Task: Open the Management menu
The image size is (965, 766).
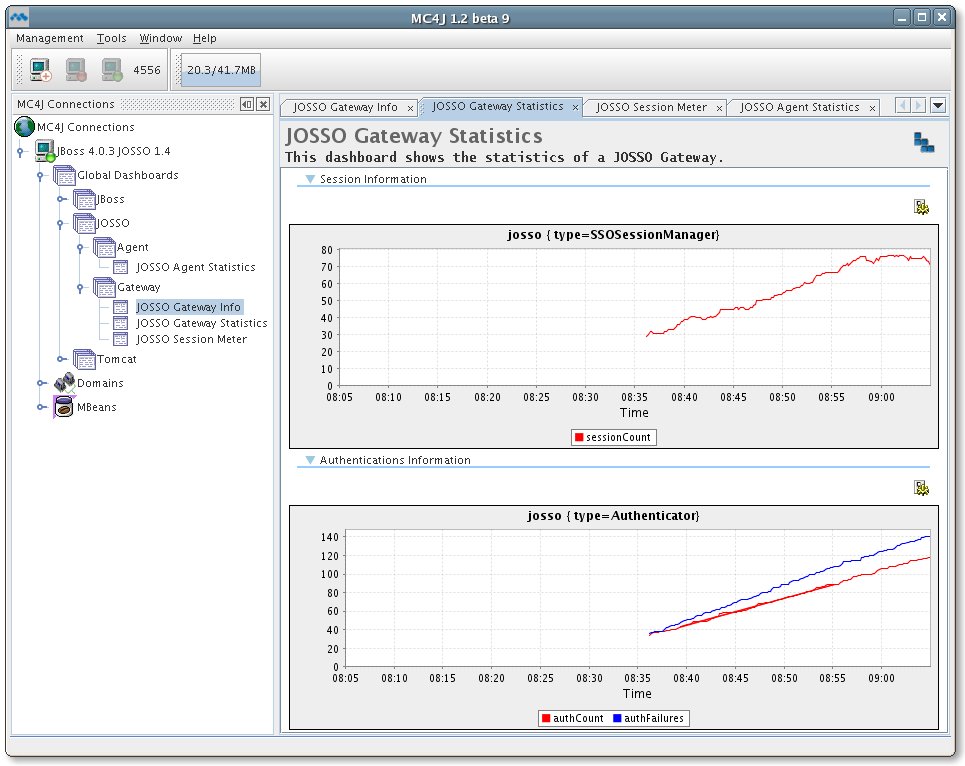Action: [x=50, y=38]
